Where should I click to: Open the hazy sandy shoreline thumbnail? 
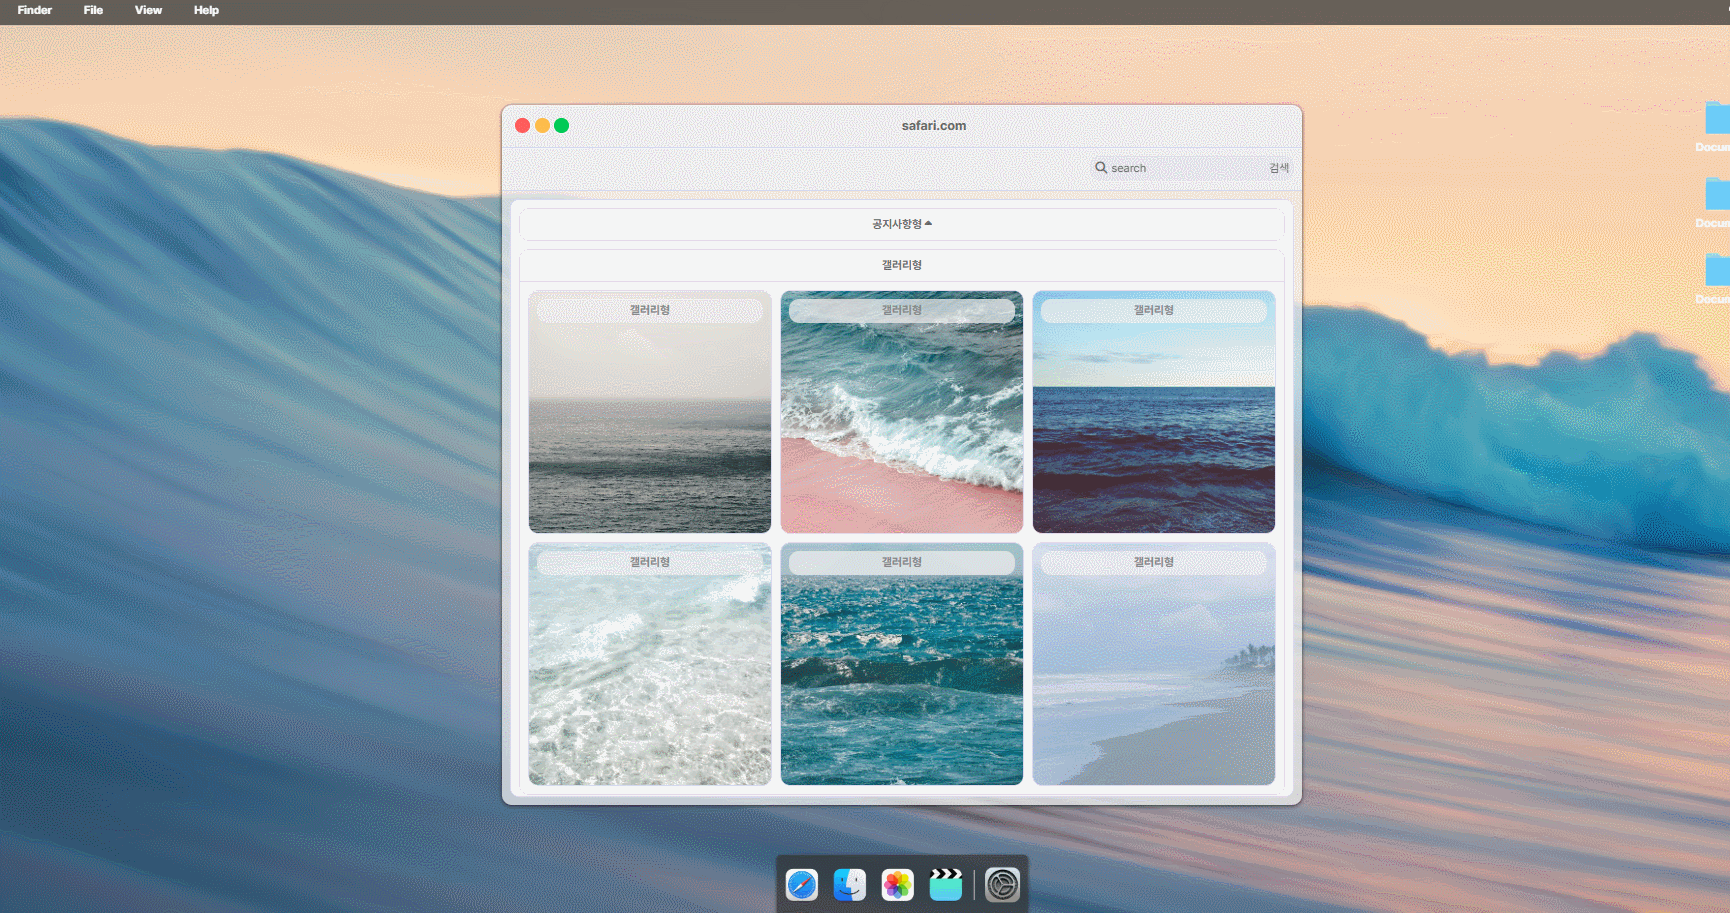[x=1154, y=664]
